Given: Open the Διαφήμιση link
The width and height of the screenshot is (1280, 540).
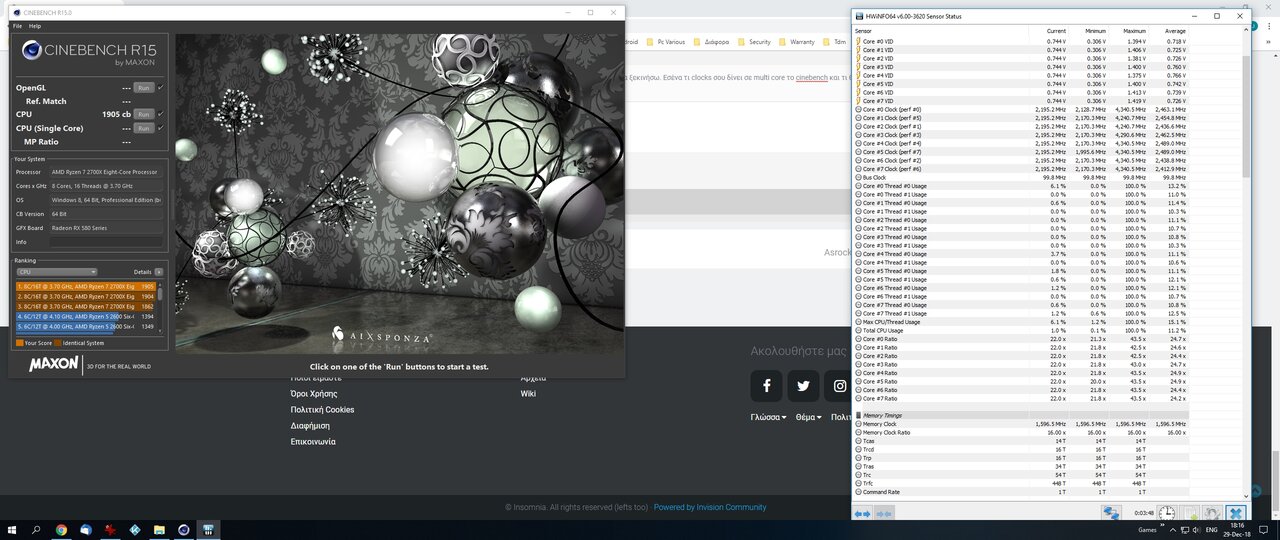Looking at the screenshot, I should tap(310, 426).
